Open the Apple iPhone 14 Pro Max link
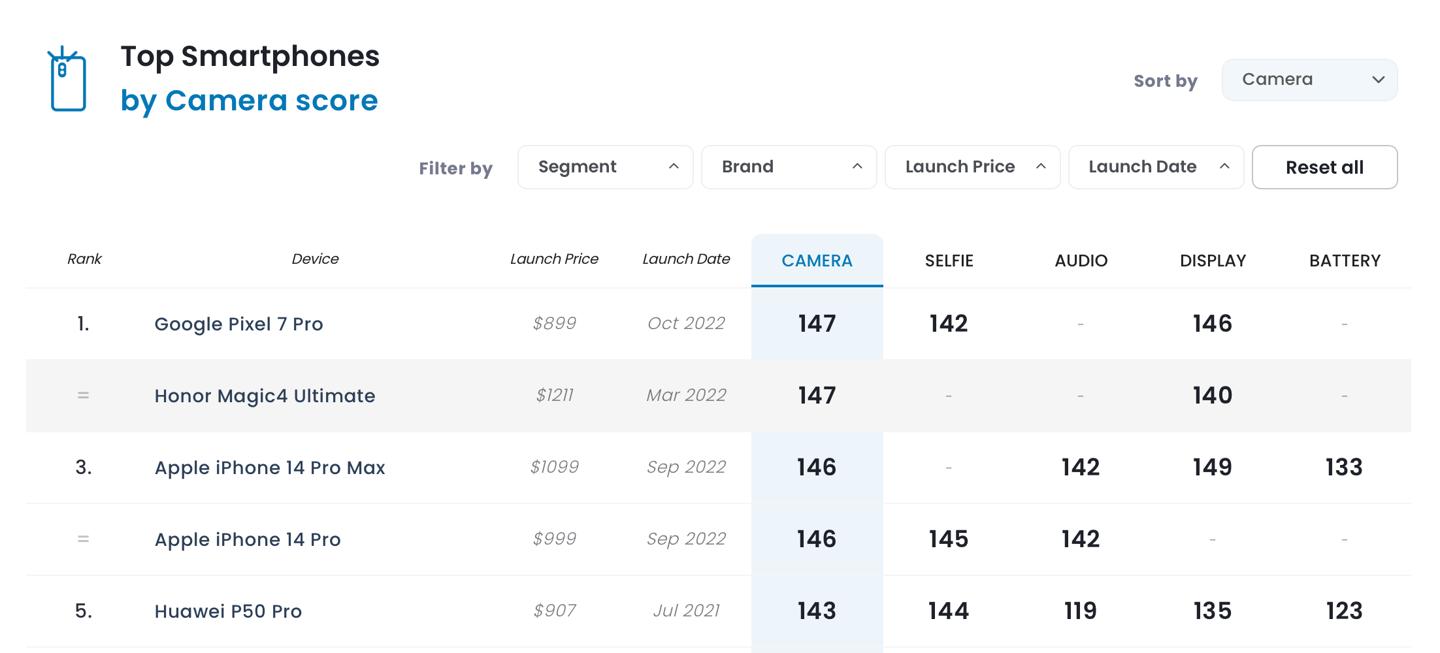The image size is (1440, 653). point(269,468)
